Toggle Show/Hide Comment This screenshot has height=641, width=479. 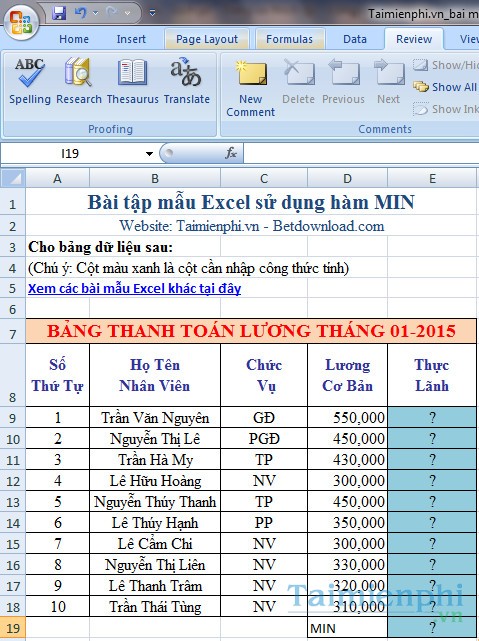pyautogui.click(x=445, y=65)
